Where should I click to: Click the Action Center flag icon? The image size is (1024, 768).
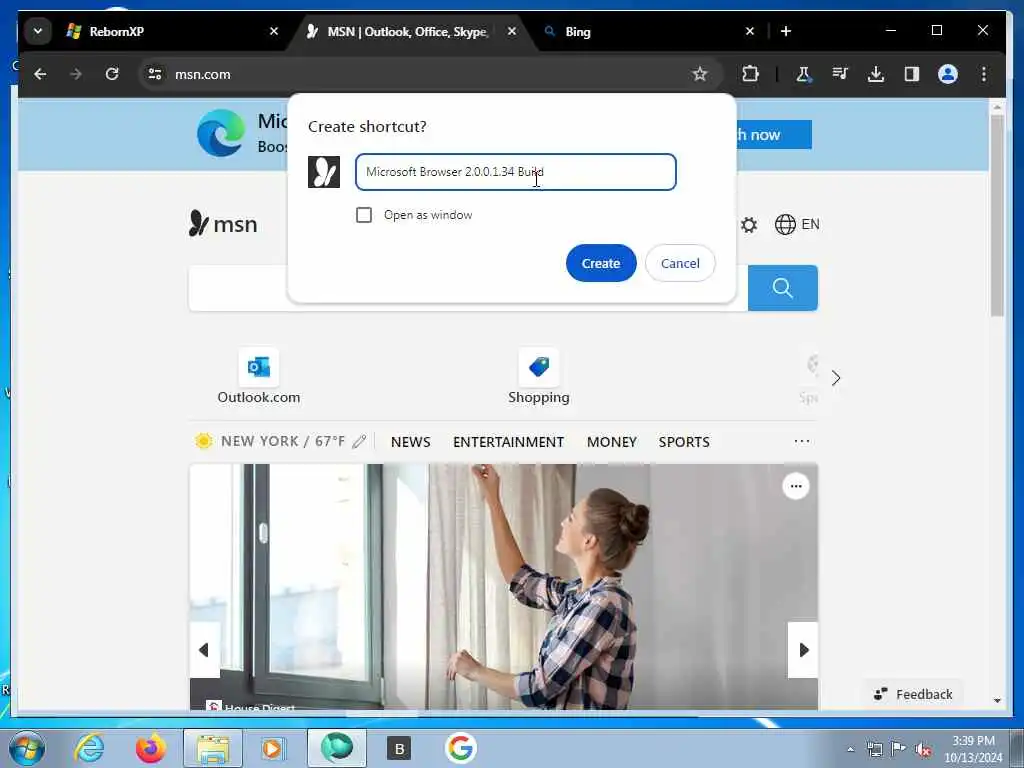898,749
